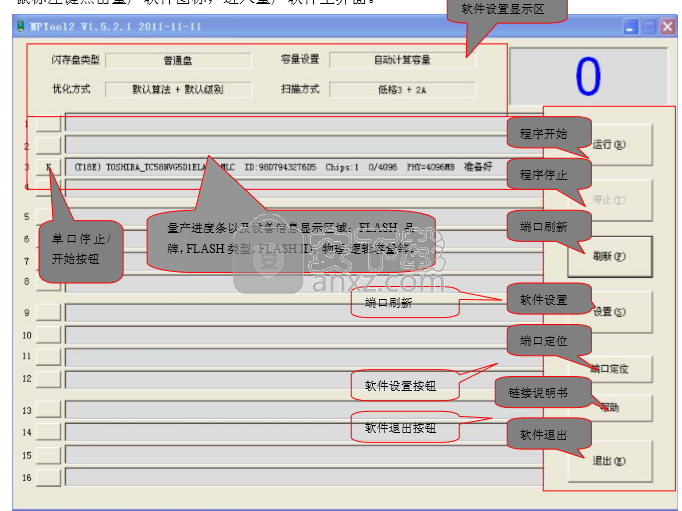
Task: Click the 容量设置 field showing 自动计算容量
Action: [402, 60]
